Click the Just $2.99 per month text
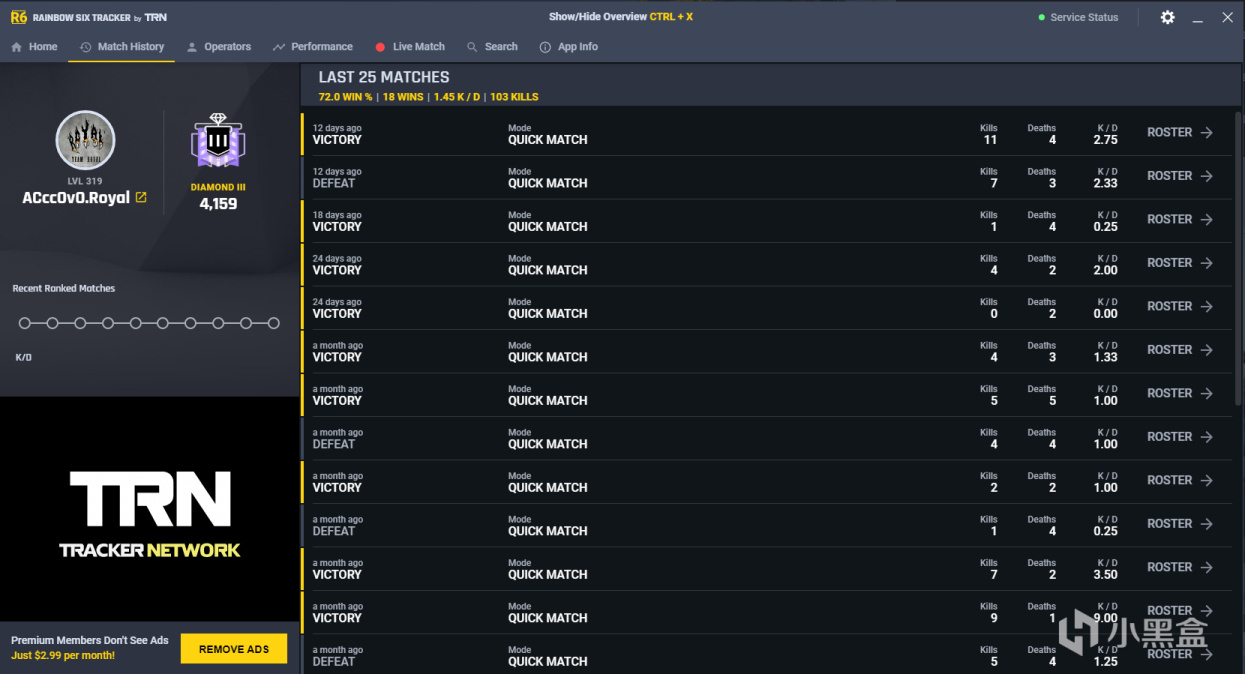This screenshot has width=1245, height=674. (x=63, y=656)
